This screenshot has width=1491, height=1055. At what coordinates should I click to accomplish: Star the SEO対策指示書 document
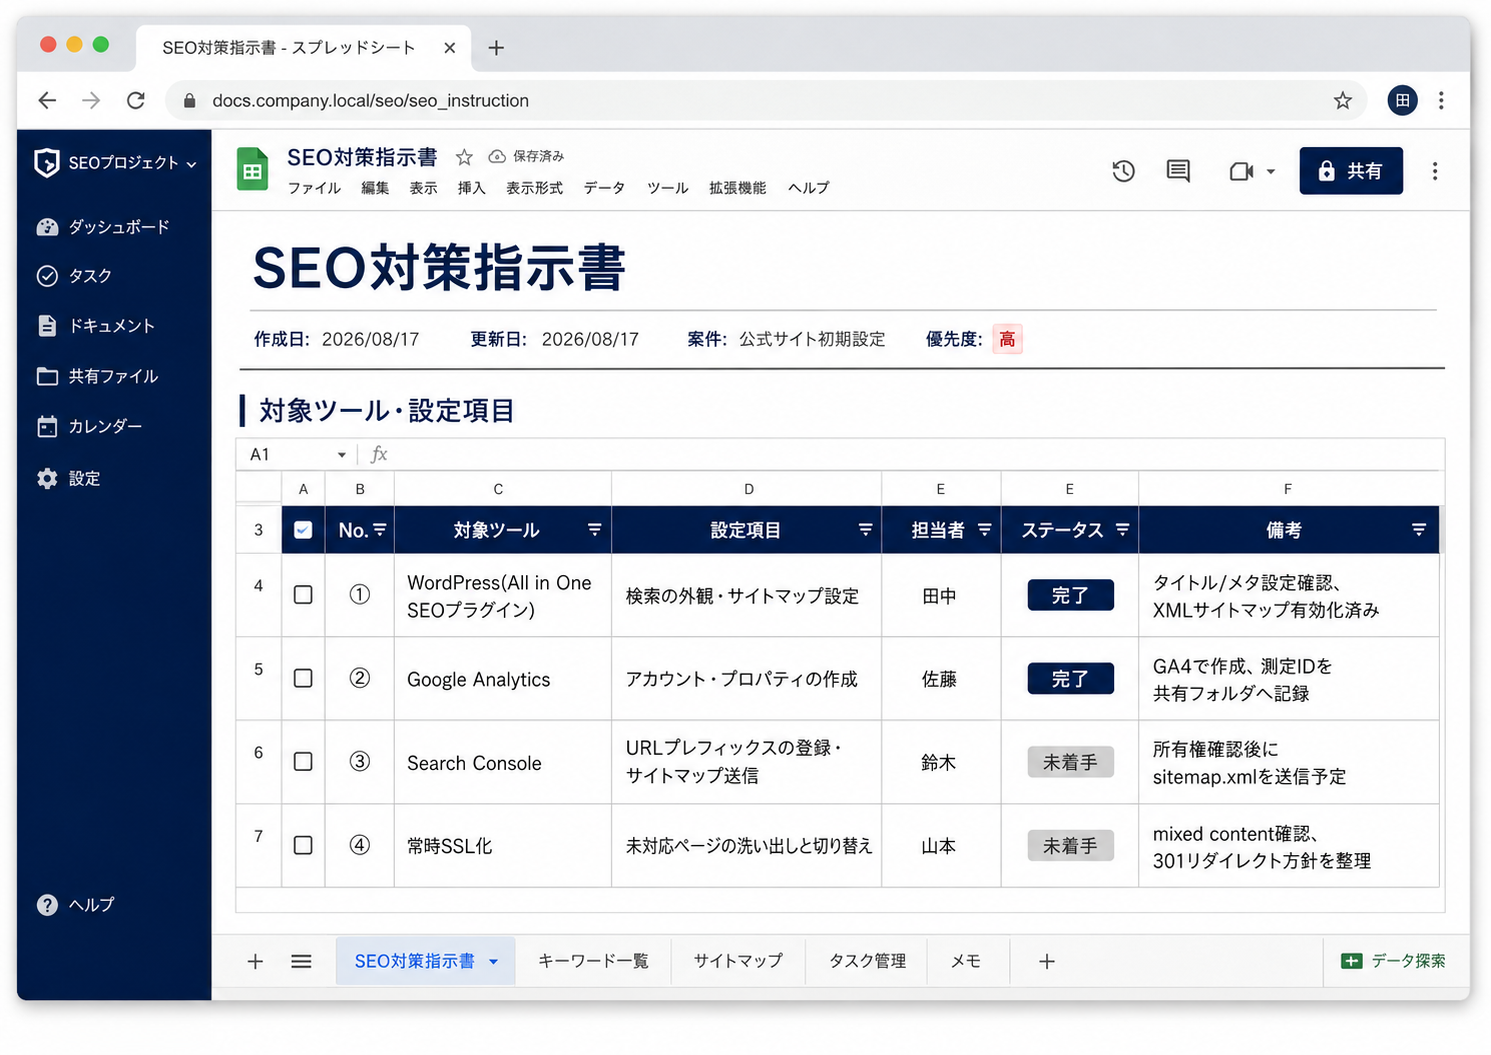pyautogui.click(x=464, y=157)
